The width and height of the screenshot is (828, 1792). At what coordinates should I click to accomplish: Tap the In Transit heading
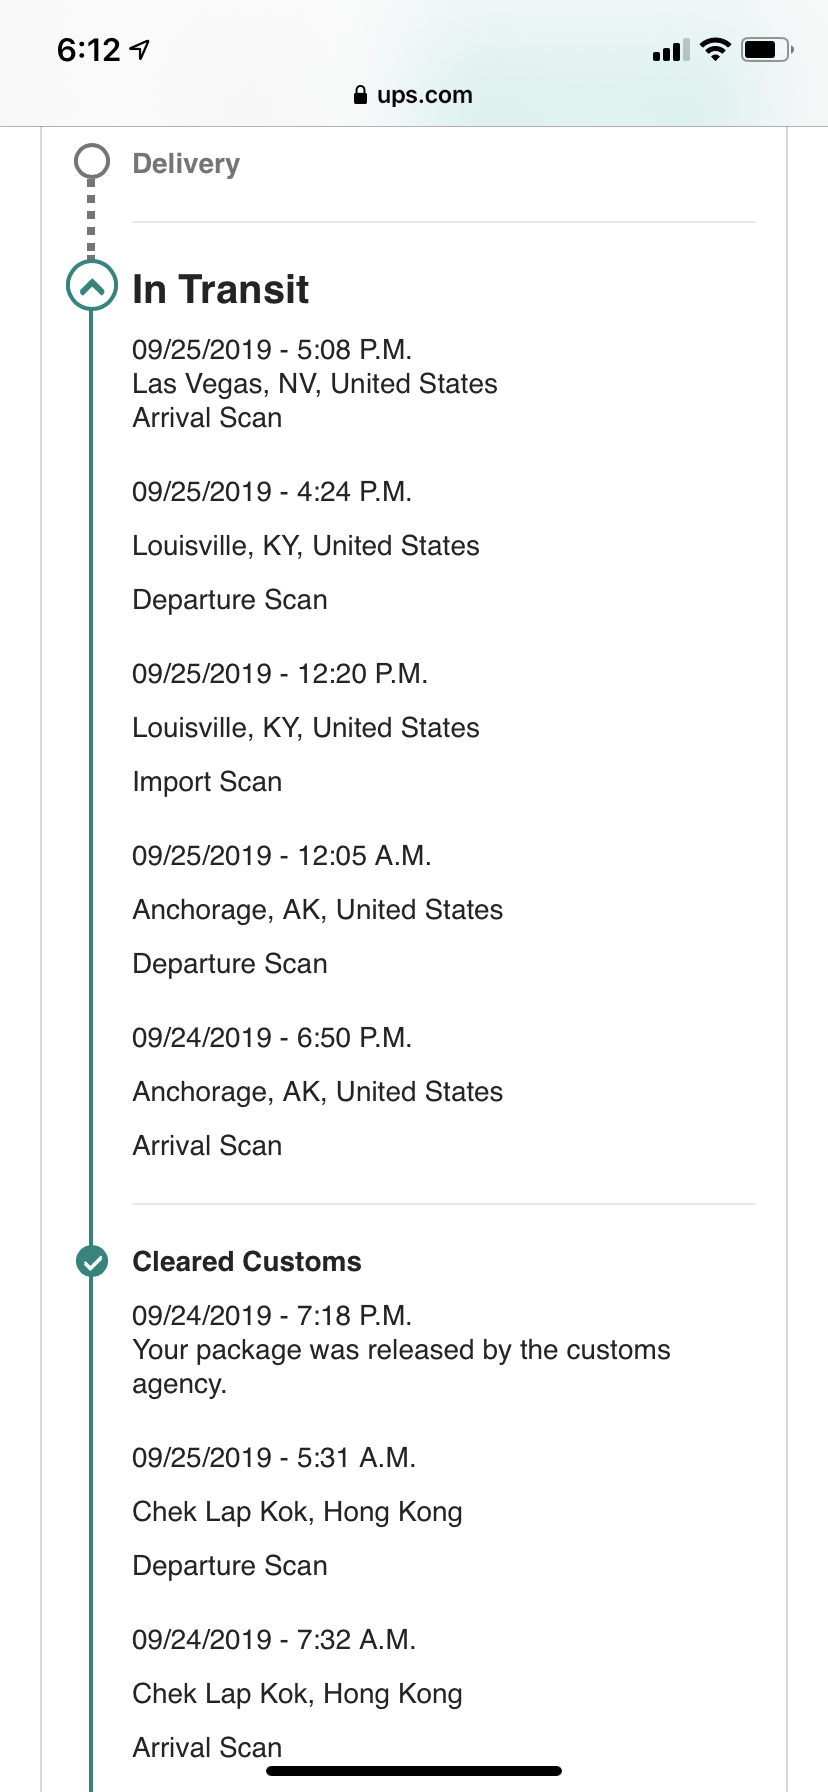coord(221,290)
